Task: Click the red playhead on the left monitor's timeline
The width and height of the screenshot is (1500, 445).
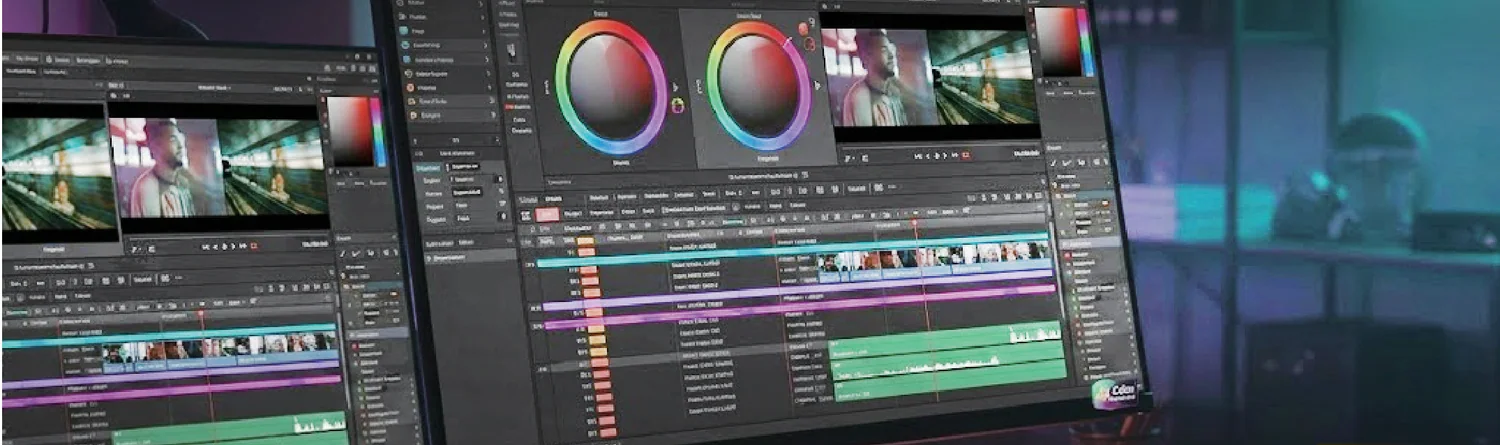Action: click(199, 314)
